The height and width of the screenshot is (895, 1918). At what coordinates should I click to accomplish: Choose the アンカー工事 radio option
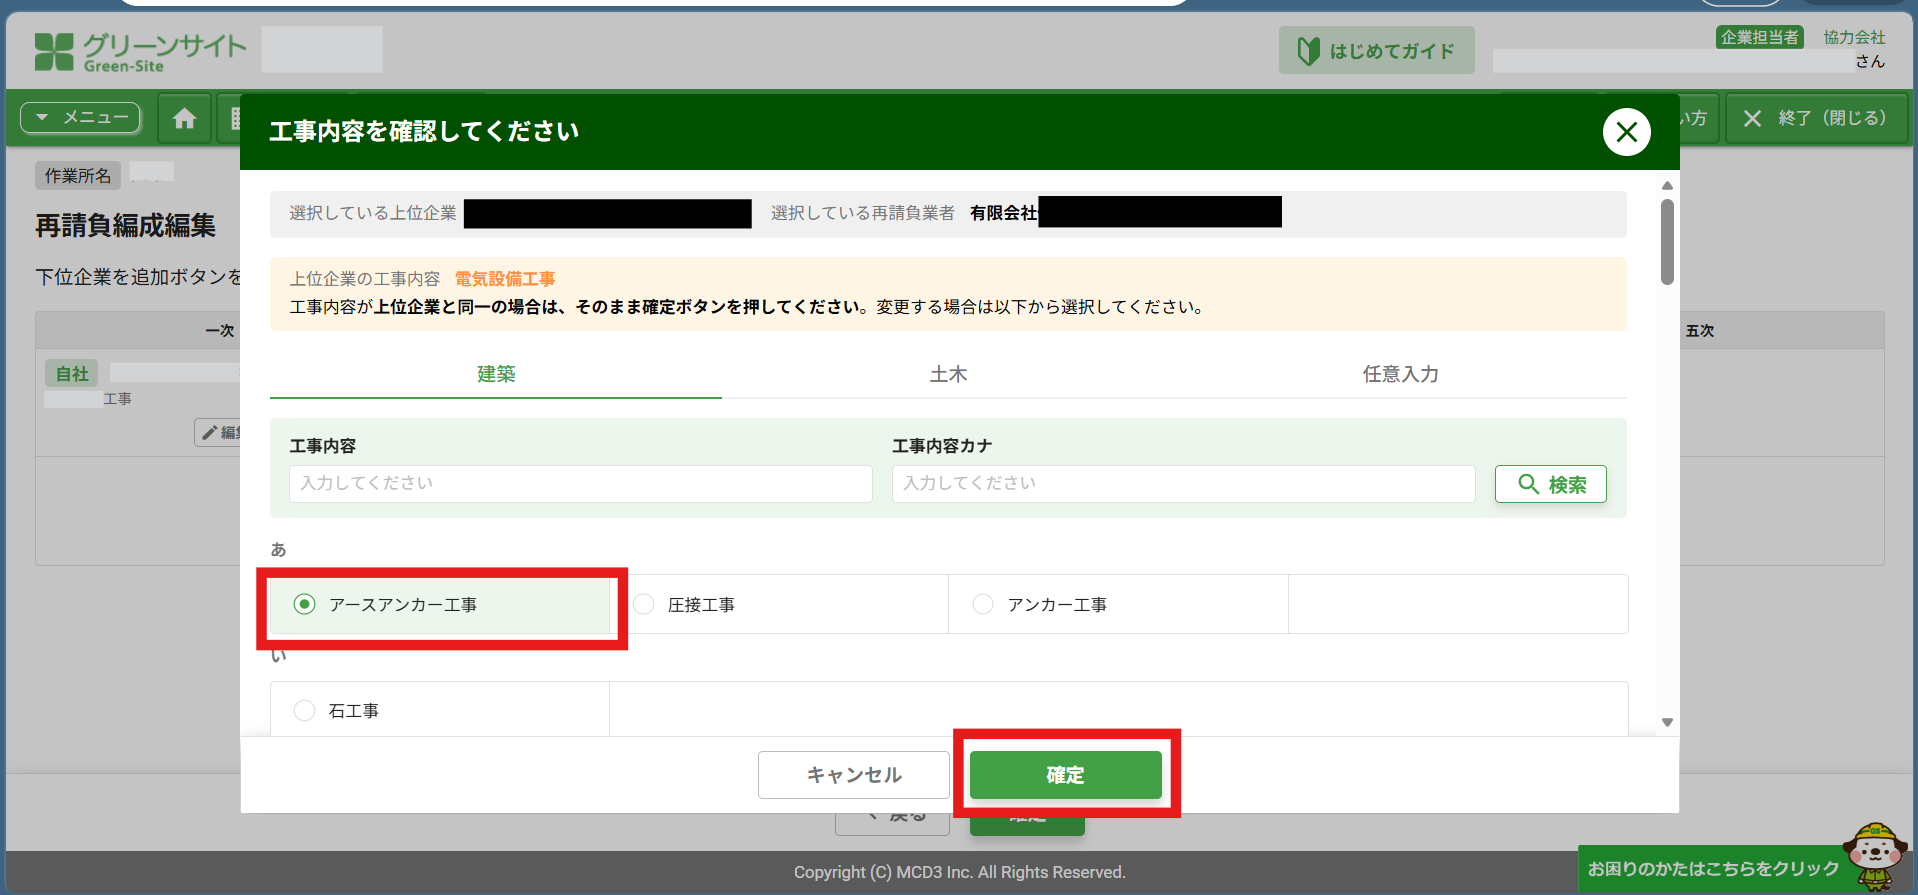point(983,604)
